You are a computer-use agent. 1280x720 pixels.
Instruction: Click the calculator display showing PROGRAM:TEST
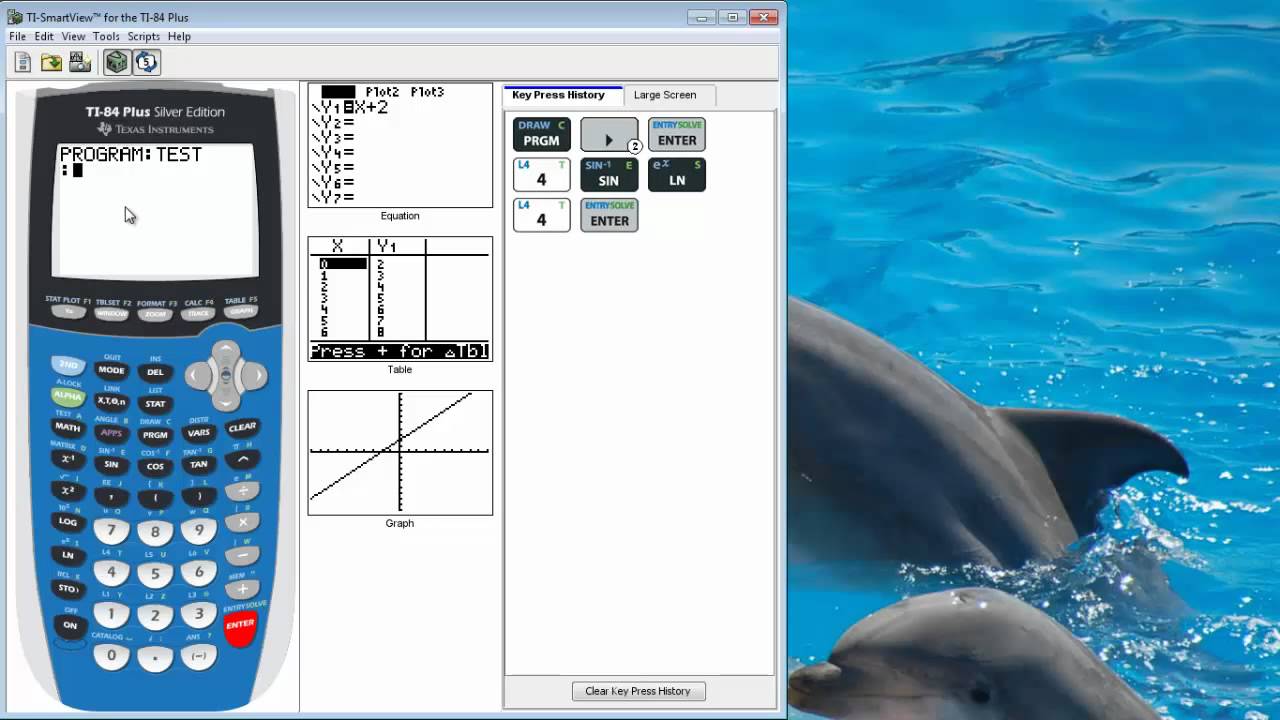coord(155,210)
